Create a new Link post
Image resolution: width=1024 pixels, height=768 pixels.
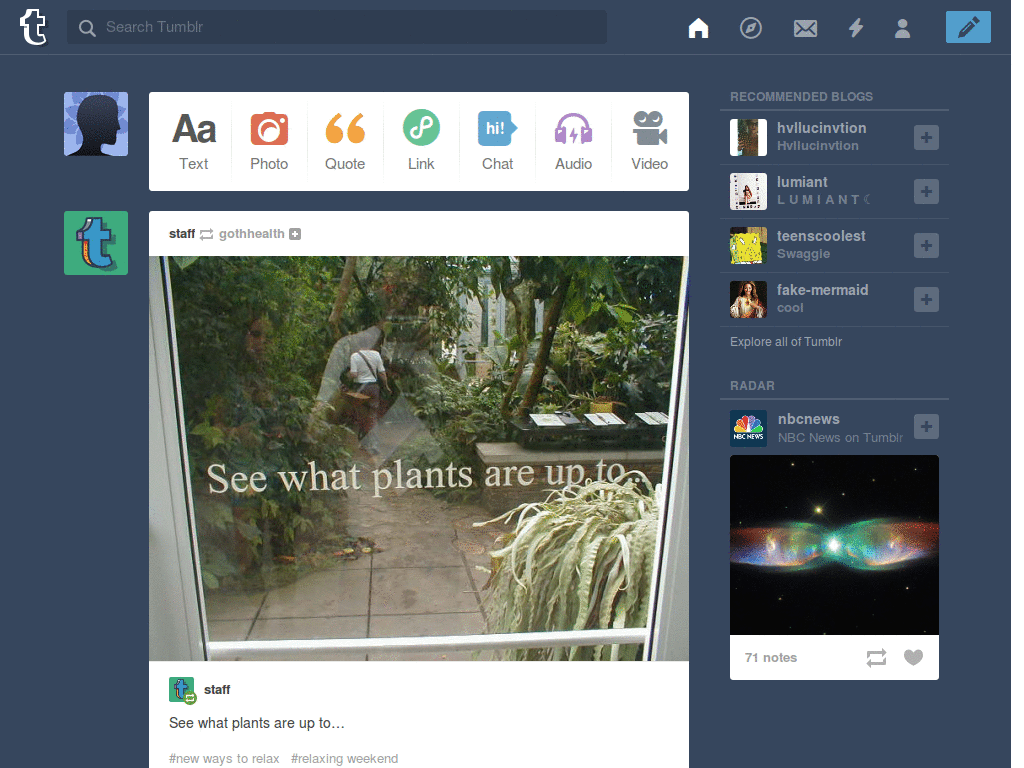[421, 141]
